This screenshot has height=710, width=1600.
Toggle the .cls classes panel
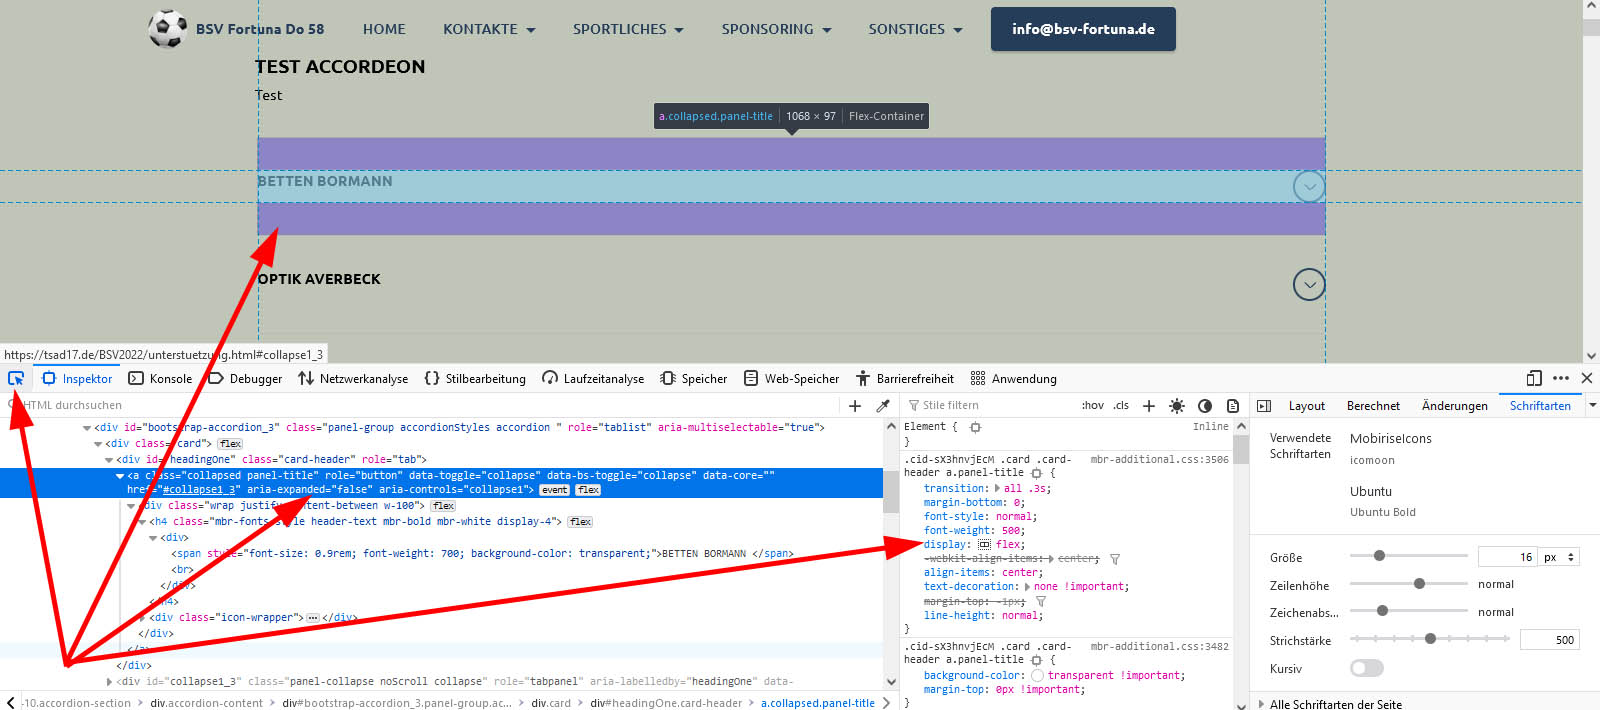point(1121,406)
